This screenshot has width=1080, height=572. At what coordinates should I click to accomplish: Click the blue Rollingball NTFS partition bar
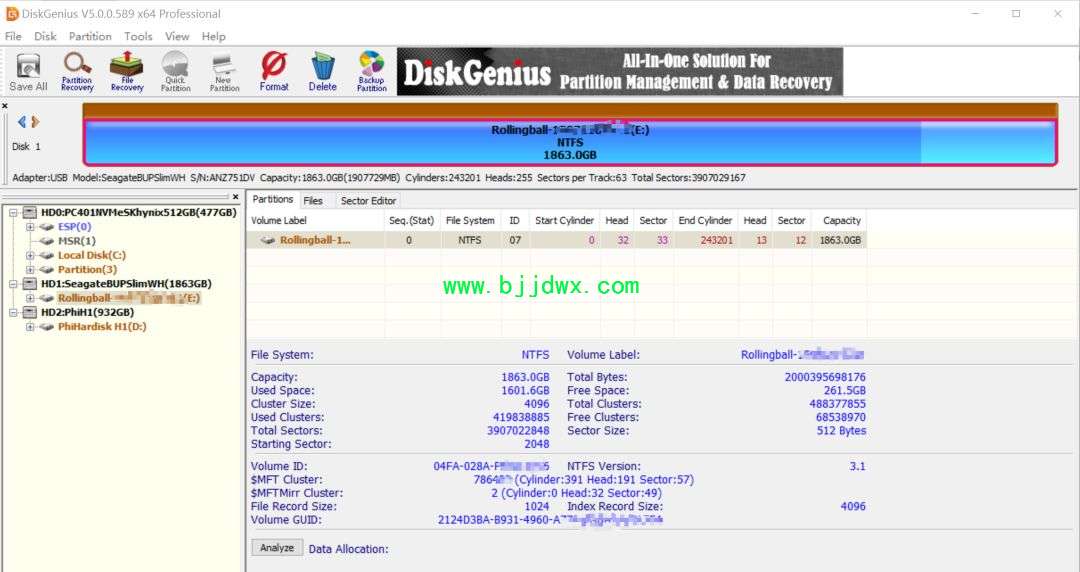[x=570, y=143]
